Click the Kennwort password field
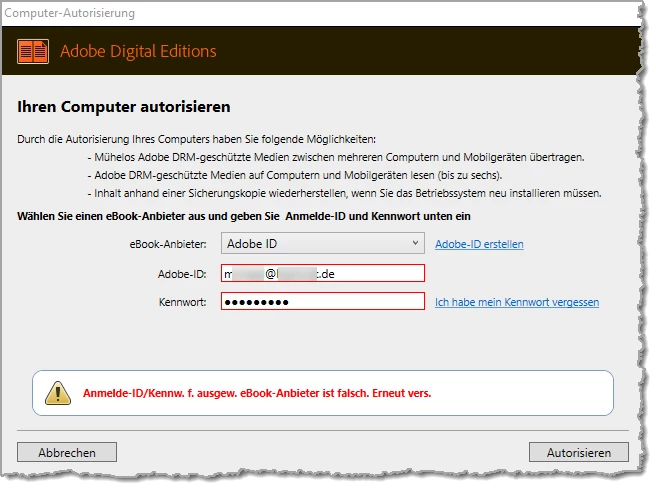This screenshot has height=488, width=656. point(323,301)
